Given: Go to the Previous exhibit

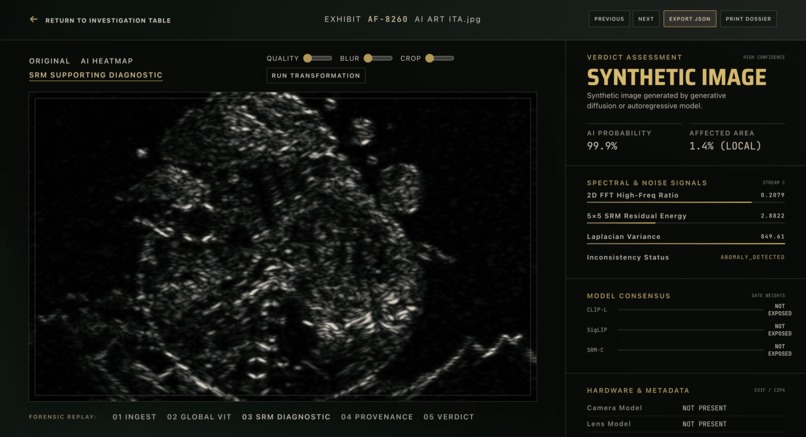Looking at the screenshot, I should (x=609, y=19).
